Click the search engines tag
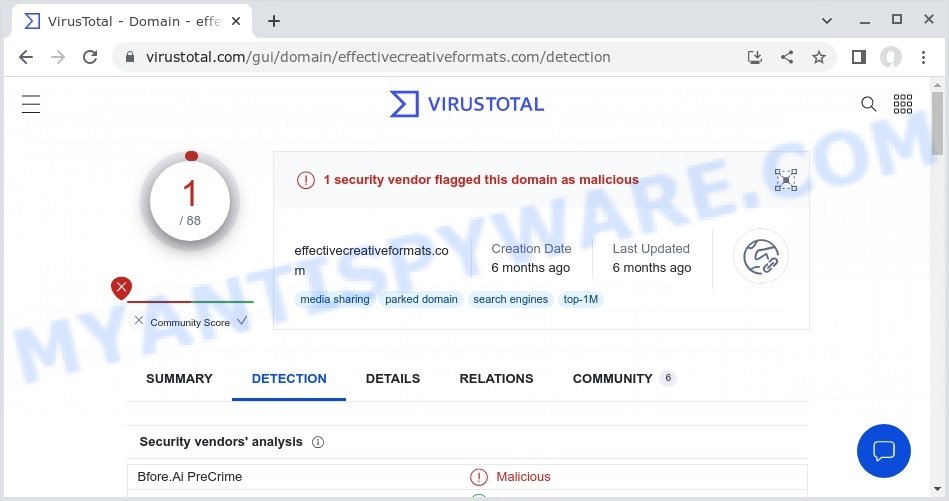The height and width of the screenshot is (501, 949). tap(510, 300)
